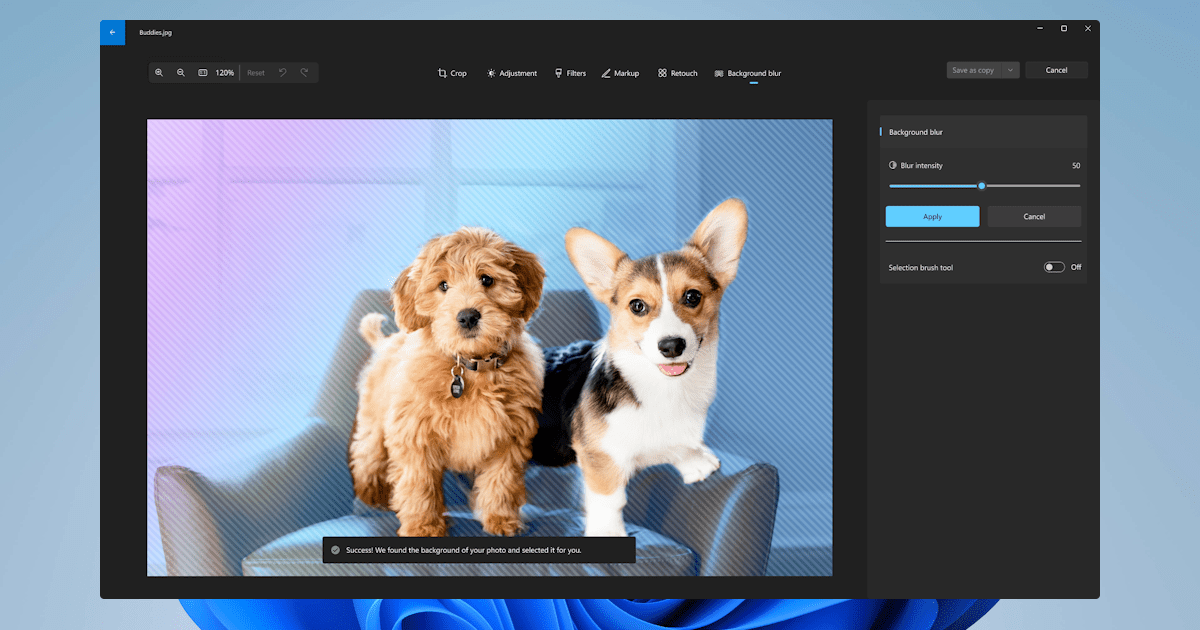
Task: Expand the Save as copy dropdown arrow
Action: coord(1010,70)
